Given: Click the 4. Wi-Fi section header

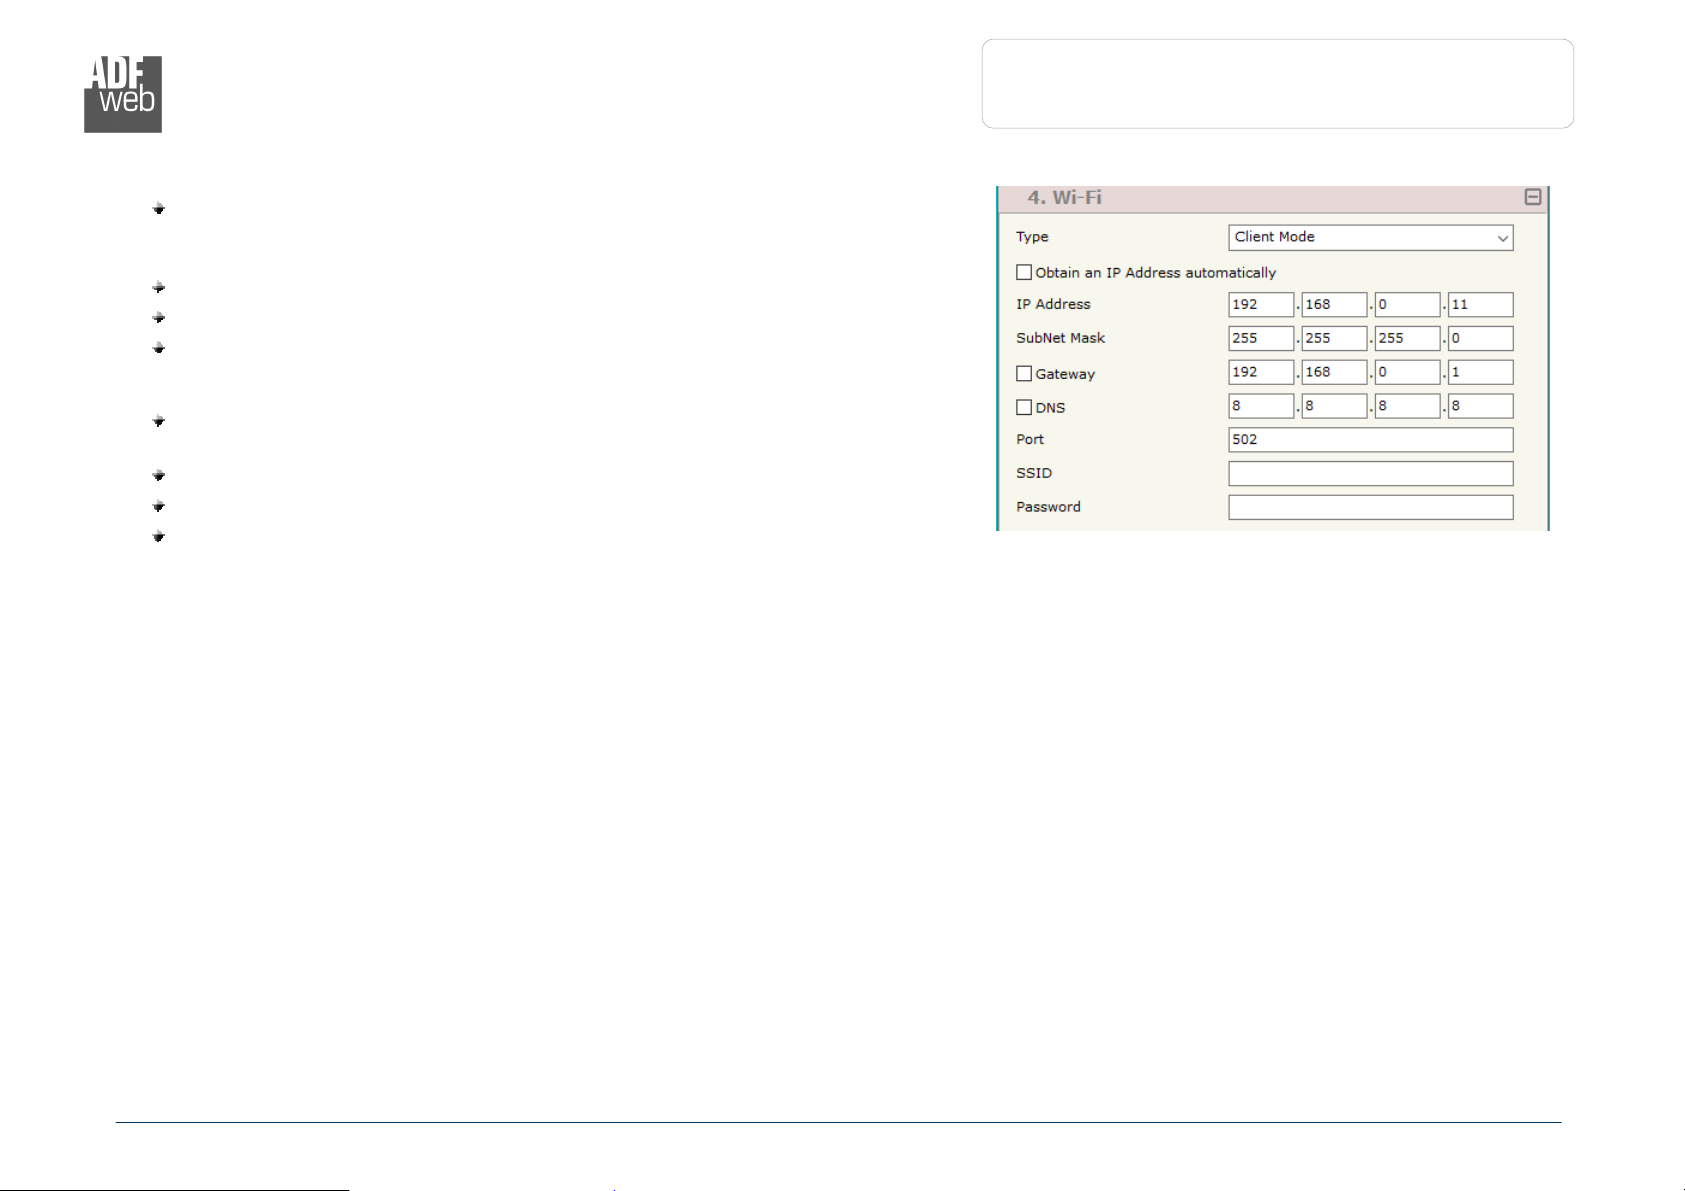Looking at the screenshot, I should pos(1272,197).
